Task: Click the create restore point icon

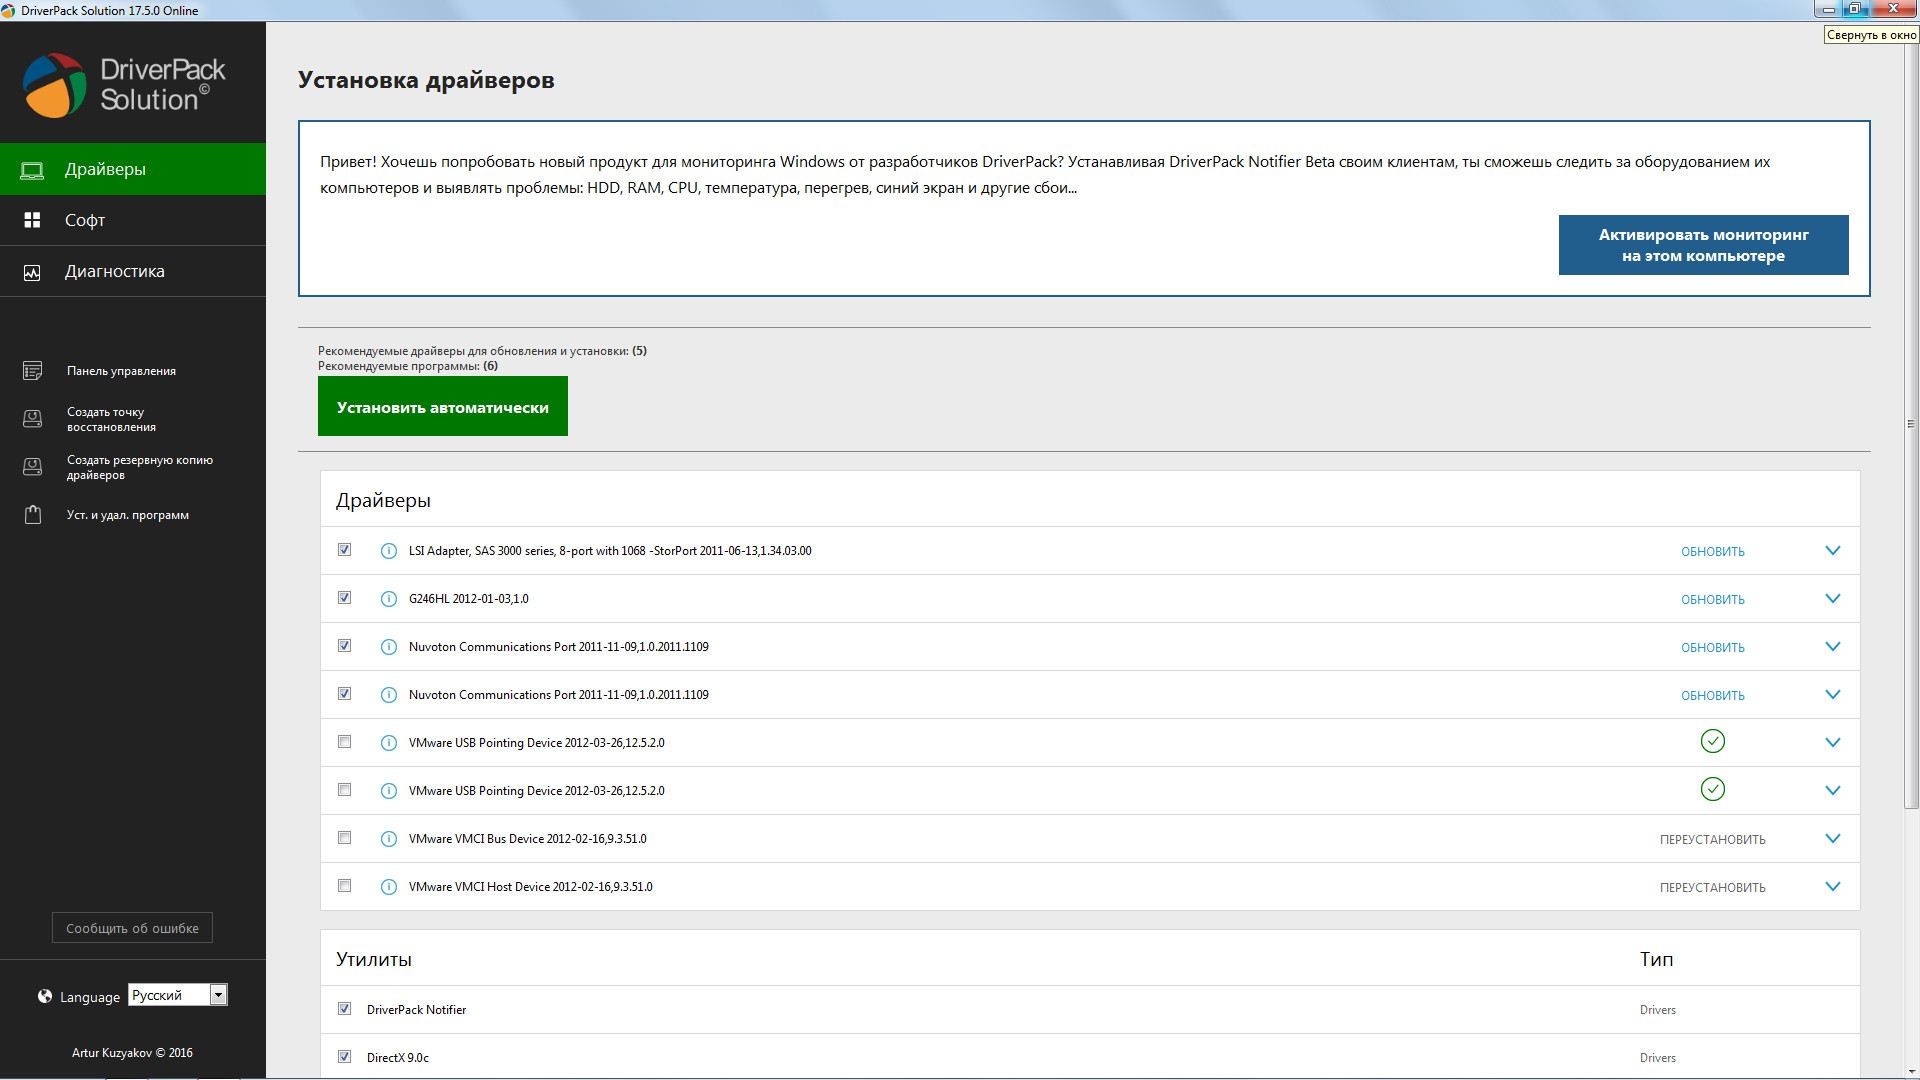Action: [32, 419]
